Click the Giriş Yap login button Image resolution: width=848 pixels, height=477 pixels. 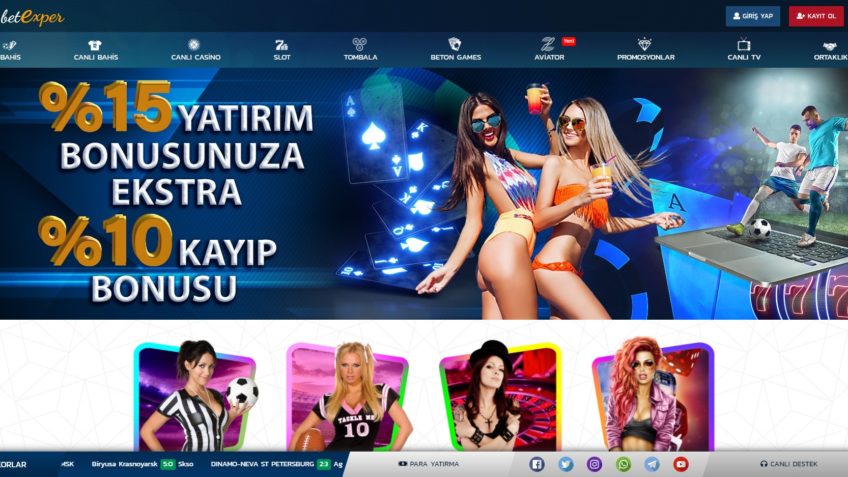coord(752,16)
